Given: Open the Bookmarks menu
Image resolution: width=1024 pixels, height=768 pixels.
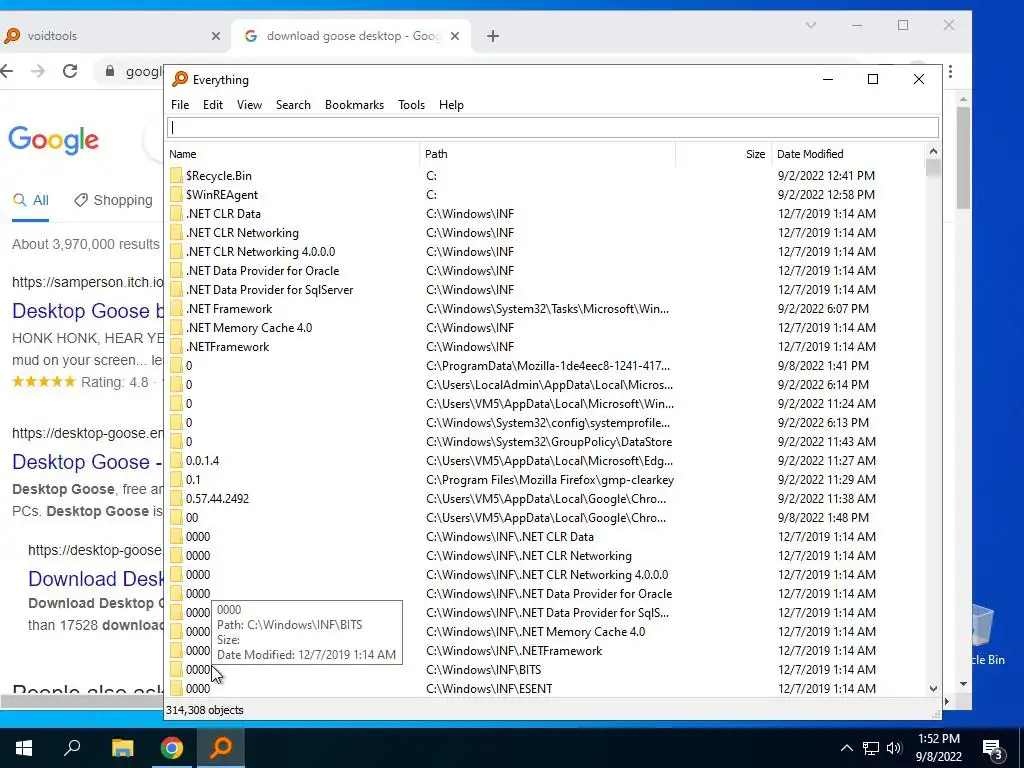Looking at the screenshot, I should point(355,104).
